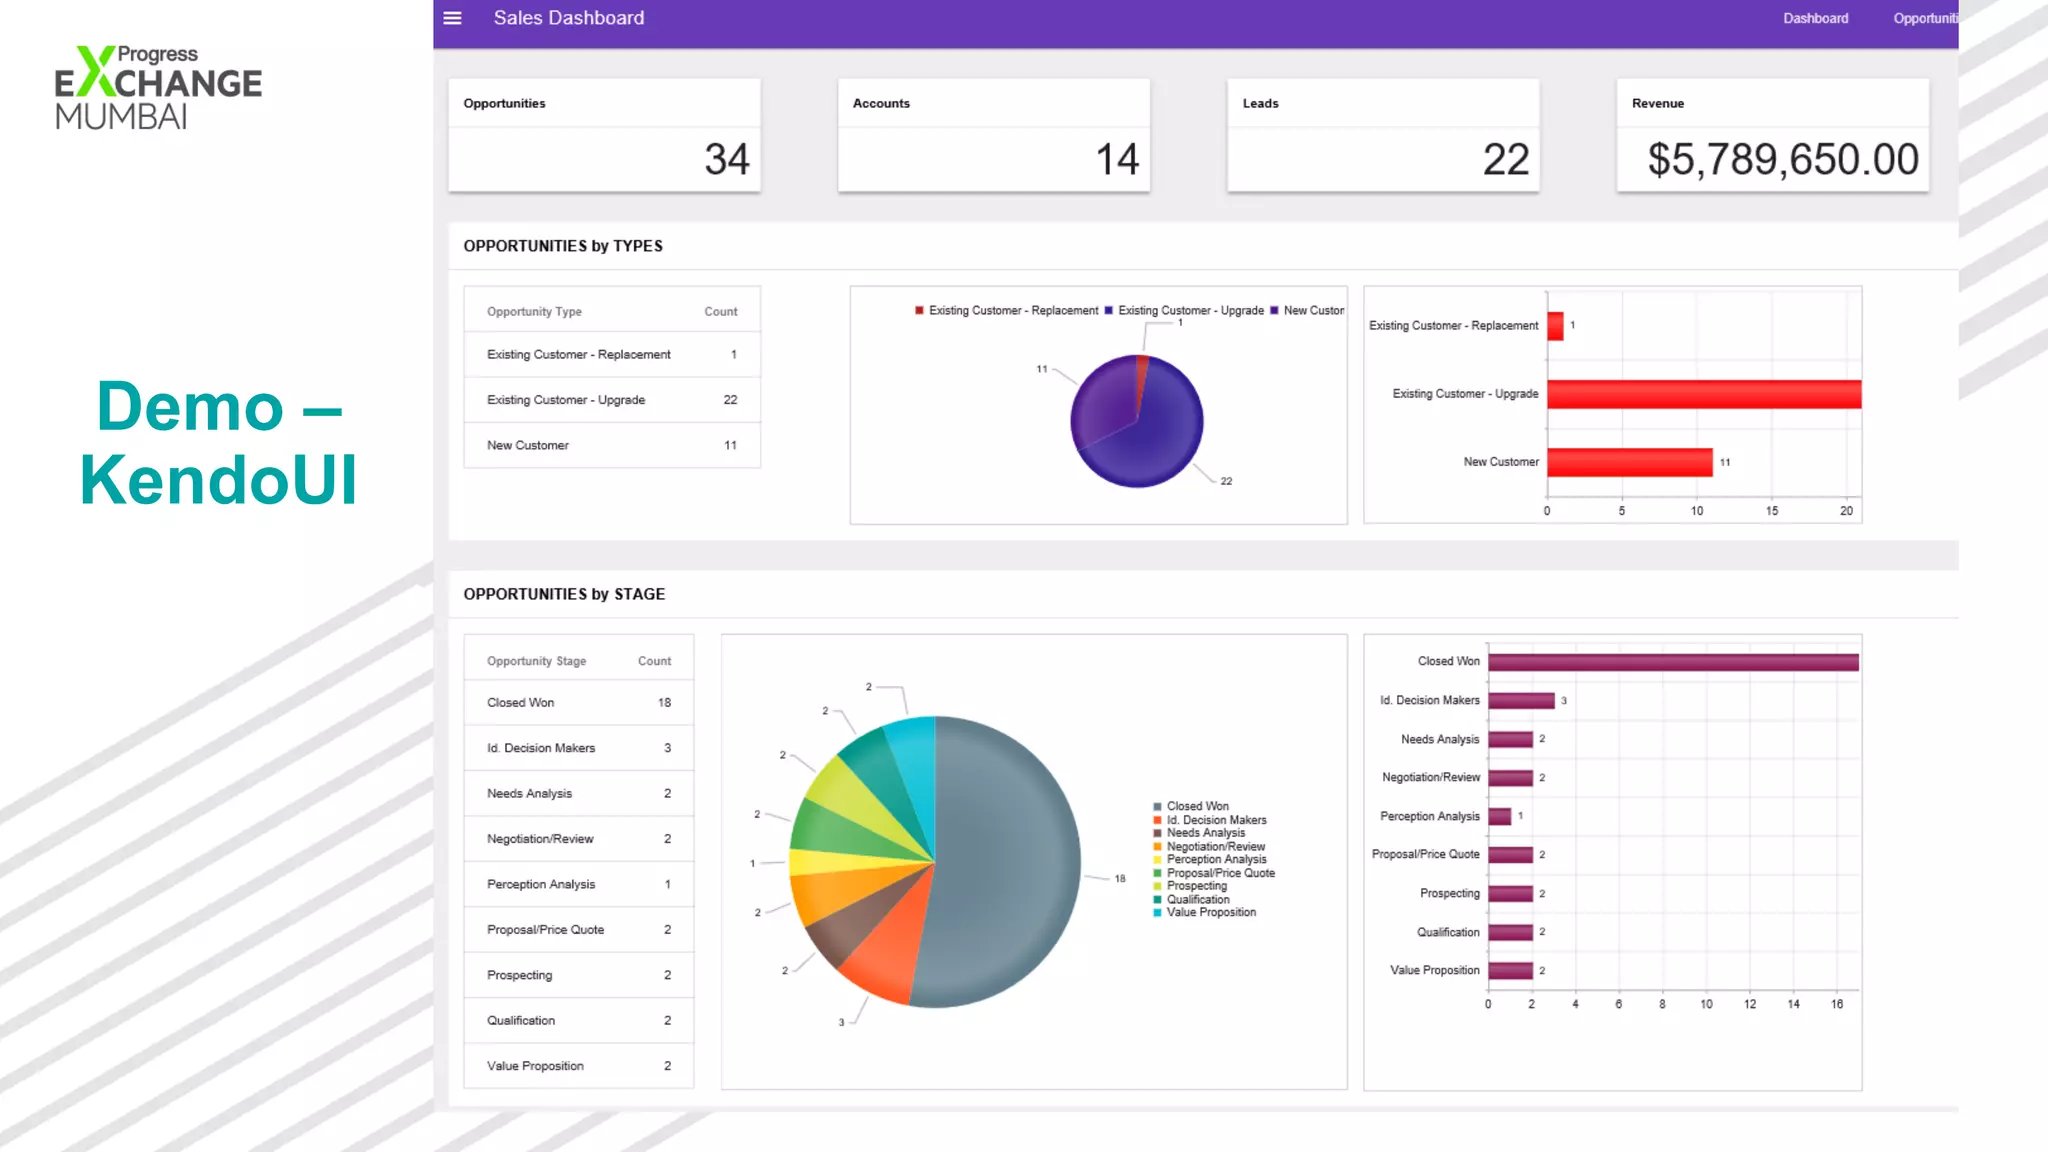The width and height of the screenshot is (2048, 1152).
Task: Click the Opportunities count card
Action: pos(604,136)
